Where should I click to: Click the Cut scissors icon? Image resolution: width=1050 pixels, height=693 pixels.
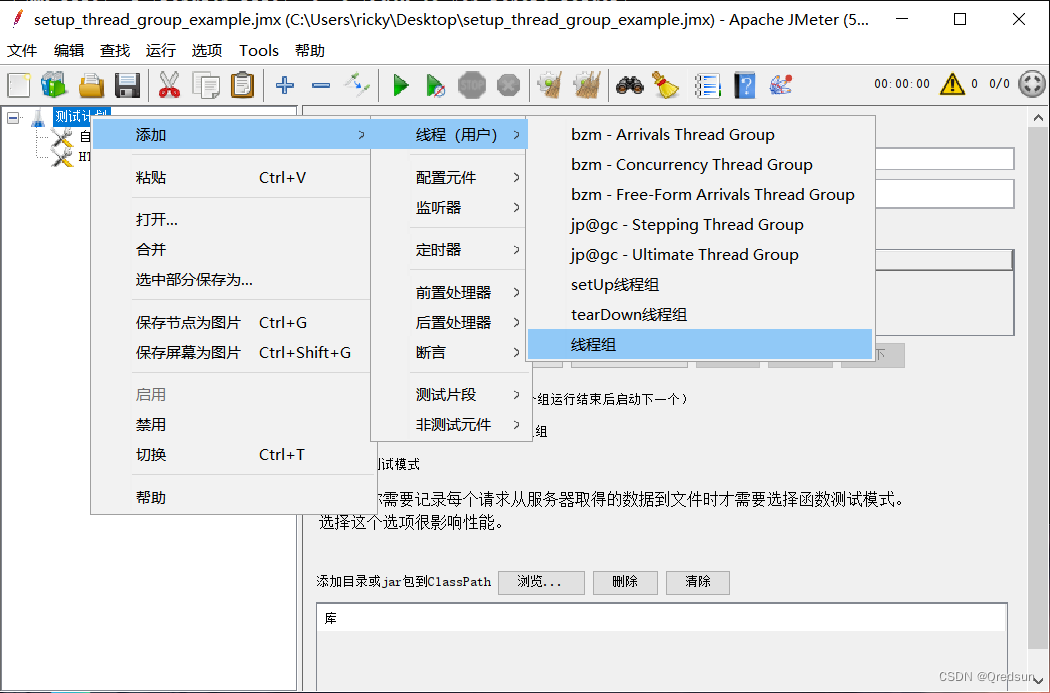pos(169,85)
